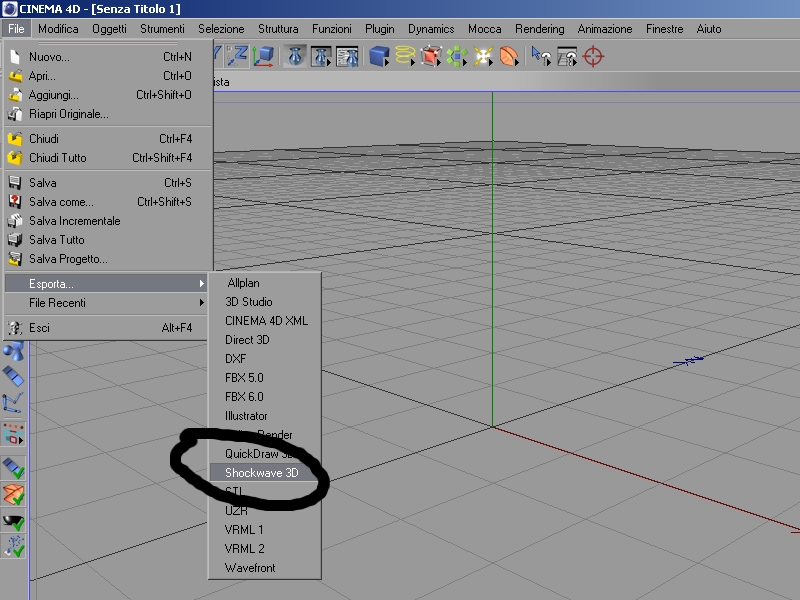Viewport: 800px width, 600px height.
Task: Choose 3D Studio export format
Action: pos(265,302)
